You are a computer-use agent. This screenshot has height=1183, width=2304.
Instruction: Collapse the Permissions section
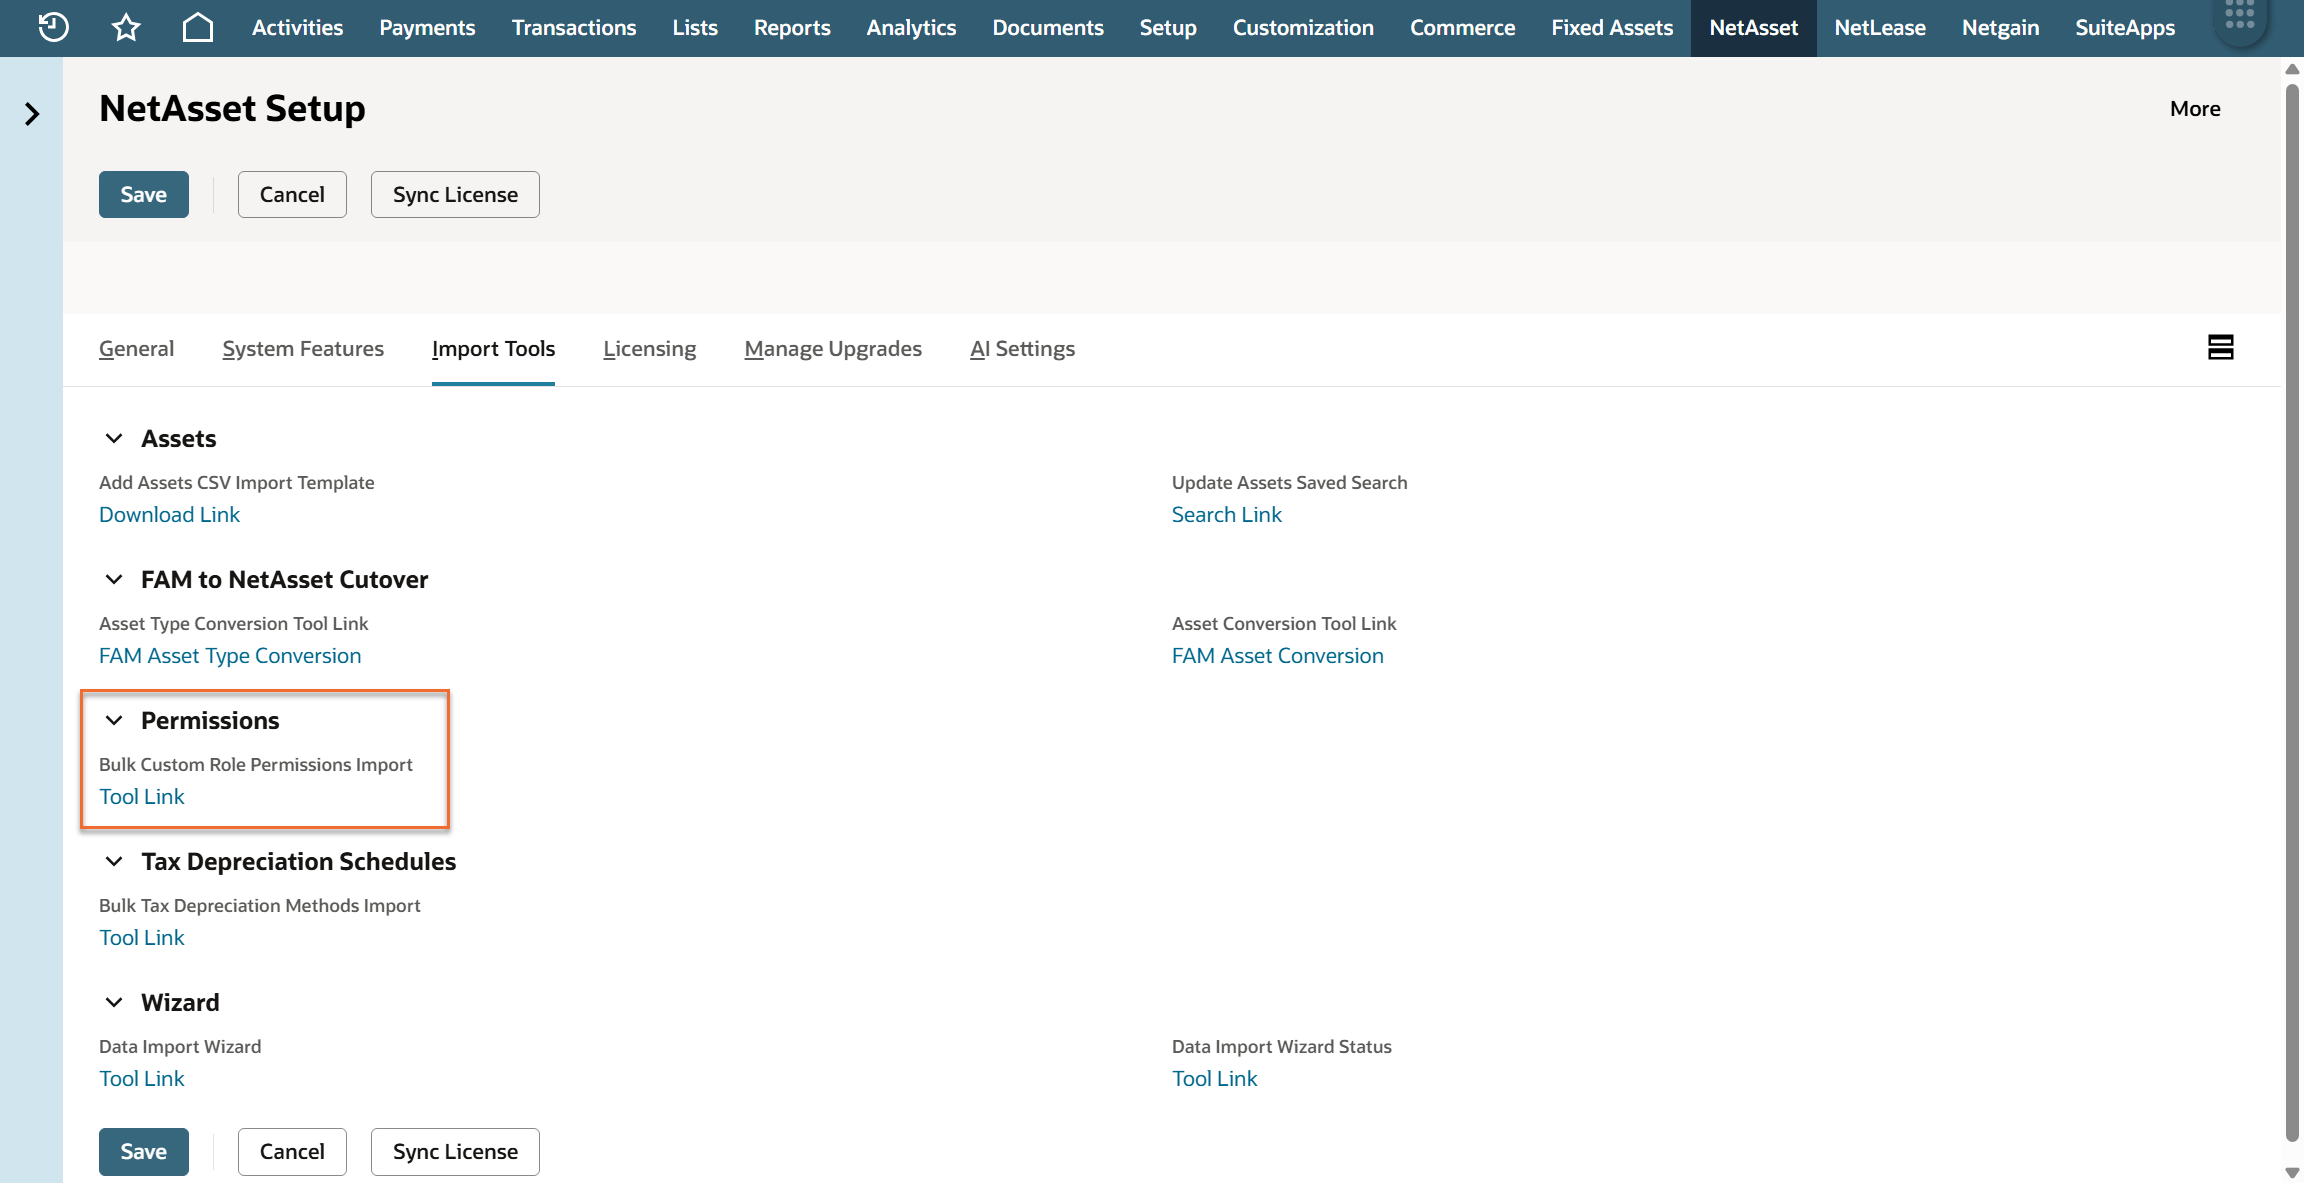[x=114, y=720]
